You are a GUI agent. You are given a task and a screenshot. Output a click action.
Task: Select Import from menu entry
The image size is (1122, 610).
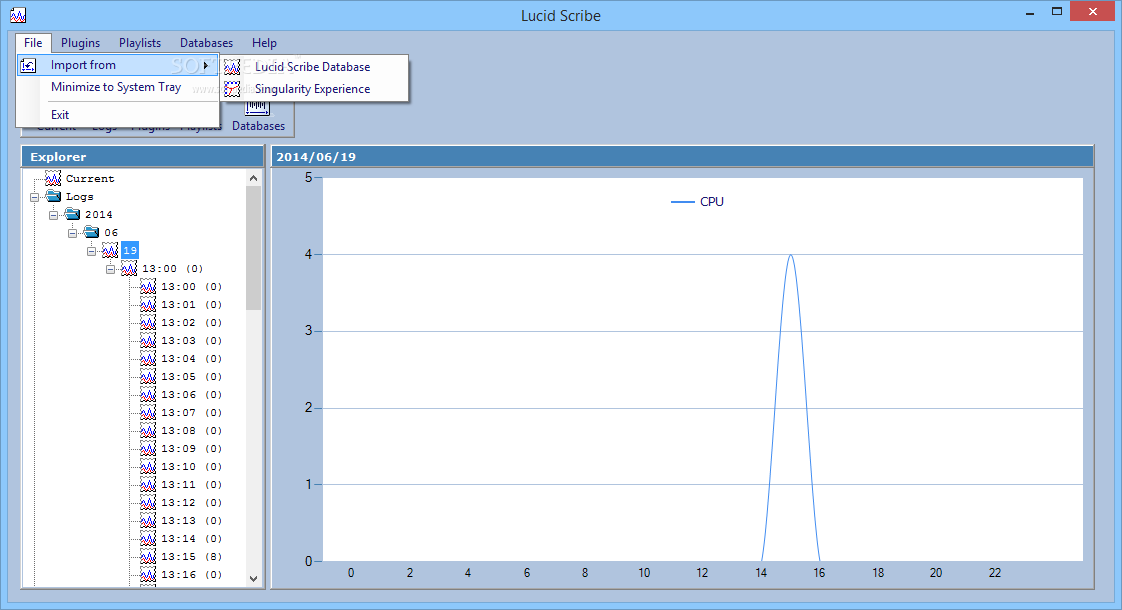118,65
